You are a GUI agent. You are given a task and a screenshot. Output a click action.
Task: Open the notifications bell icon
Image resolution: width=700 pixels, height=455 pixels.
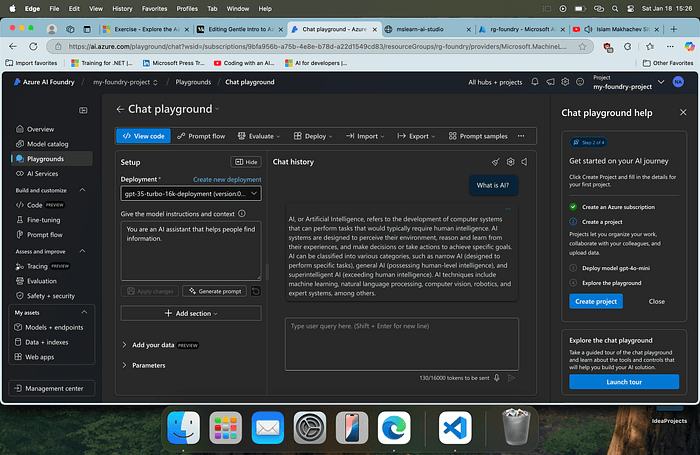tap(535, 82)
